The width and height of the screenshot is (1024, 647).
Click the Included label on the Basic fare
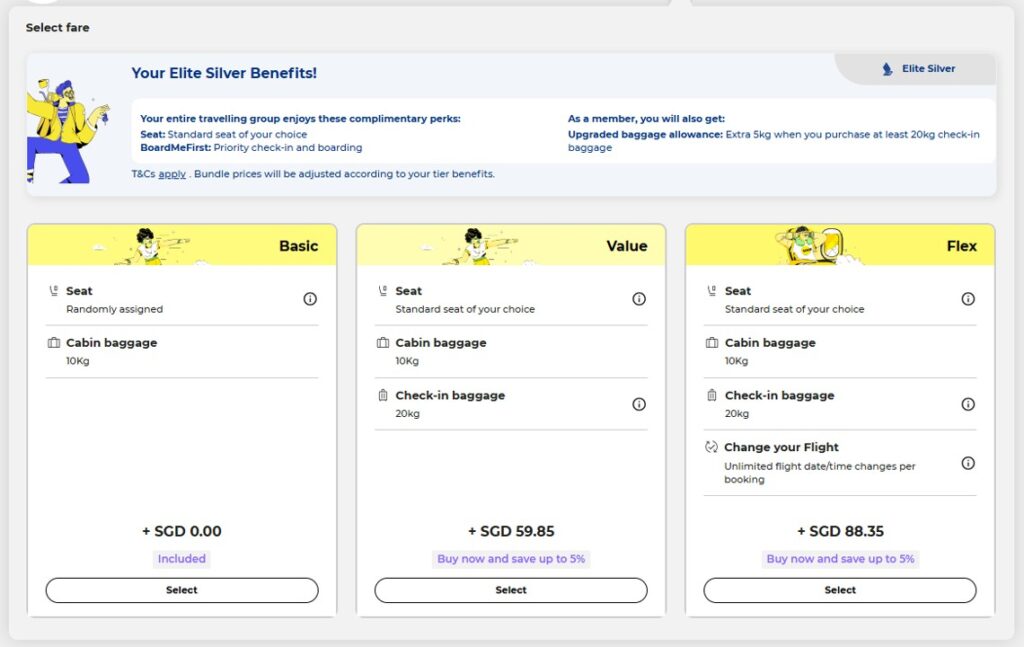181,559
